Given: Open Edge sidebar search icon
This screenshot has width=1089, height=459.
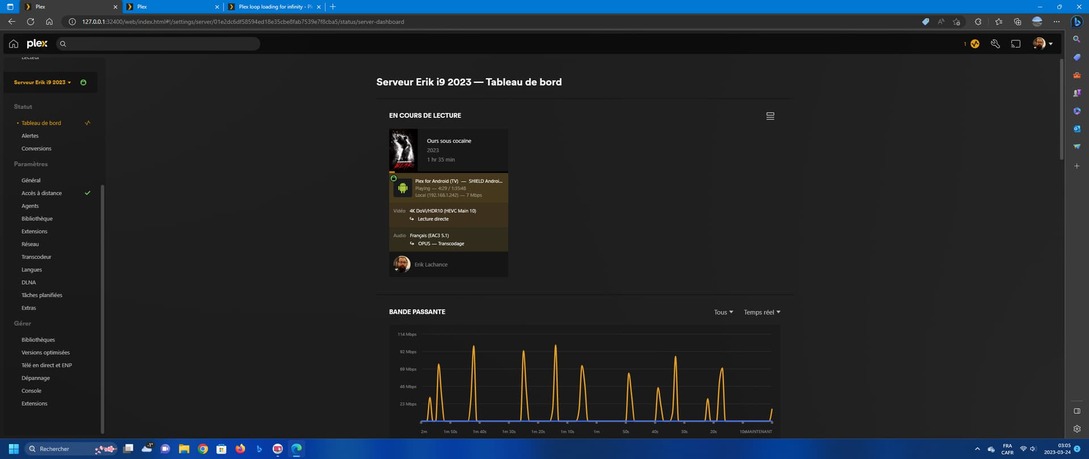Looking at the screenshot, I should (1076, 40).
